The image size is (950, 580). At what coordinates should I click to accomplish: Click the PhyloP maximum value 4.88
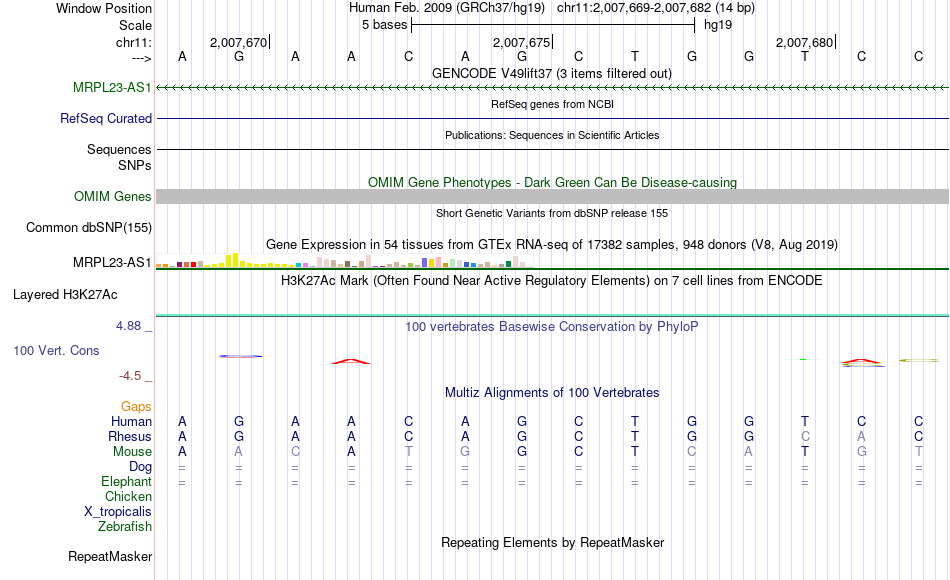tap(128, 326)
